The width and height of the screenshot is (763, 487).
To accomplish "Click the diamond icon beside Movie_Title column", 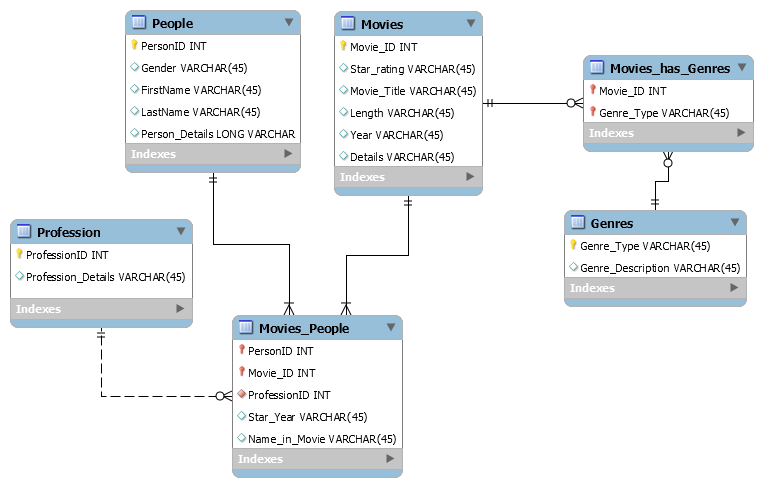I will pos(344,90).
